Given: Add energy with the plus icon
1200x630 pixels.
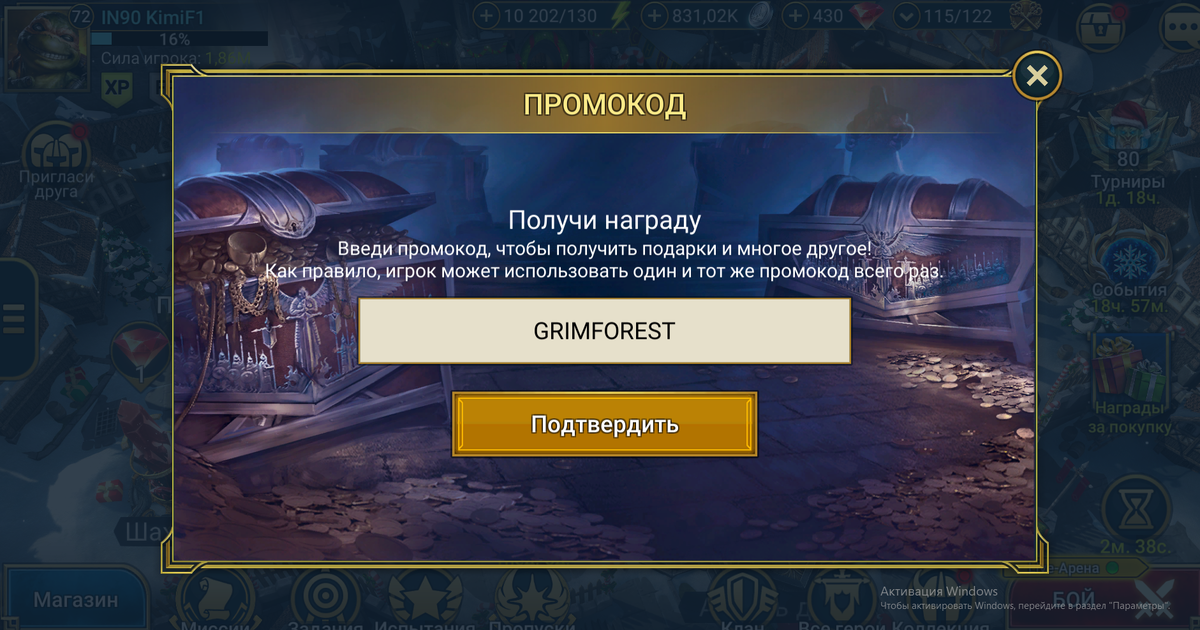Looking at the screenshot, I should click(486, 16).
